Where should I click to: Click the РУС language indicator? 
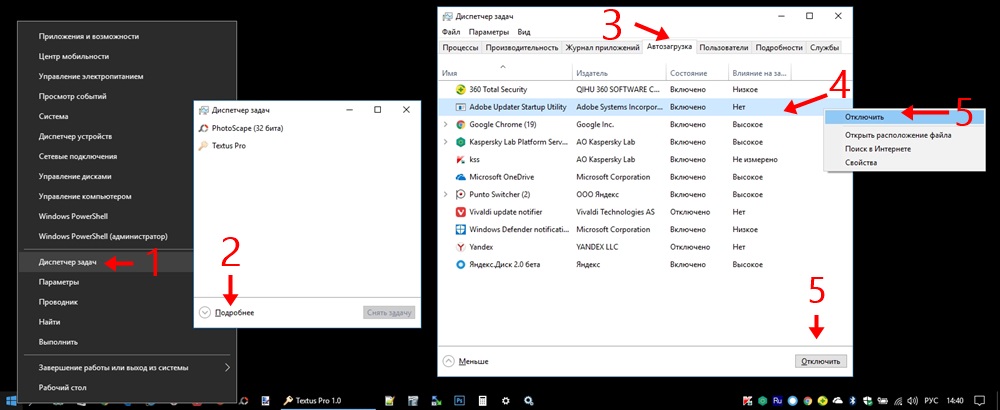click(933, 401)
